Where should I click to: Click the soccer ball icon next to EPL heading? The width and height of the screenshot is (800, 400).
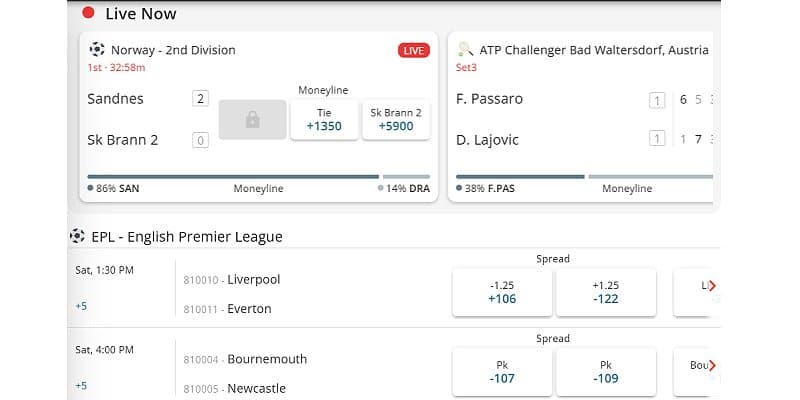77,236
